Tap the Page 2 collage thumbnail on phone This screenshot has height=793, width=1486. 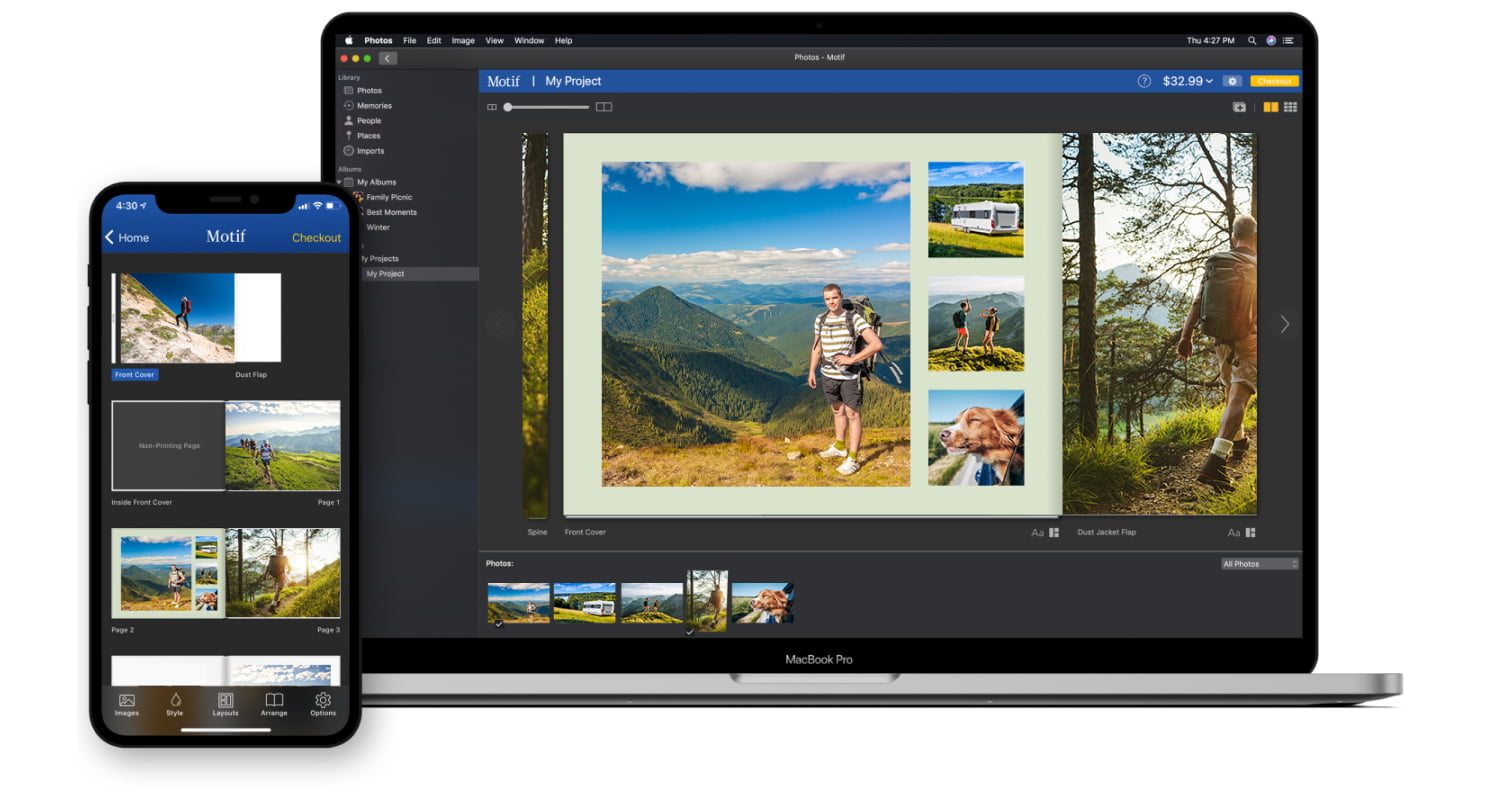click(168, 573)
